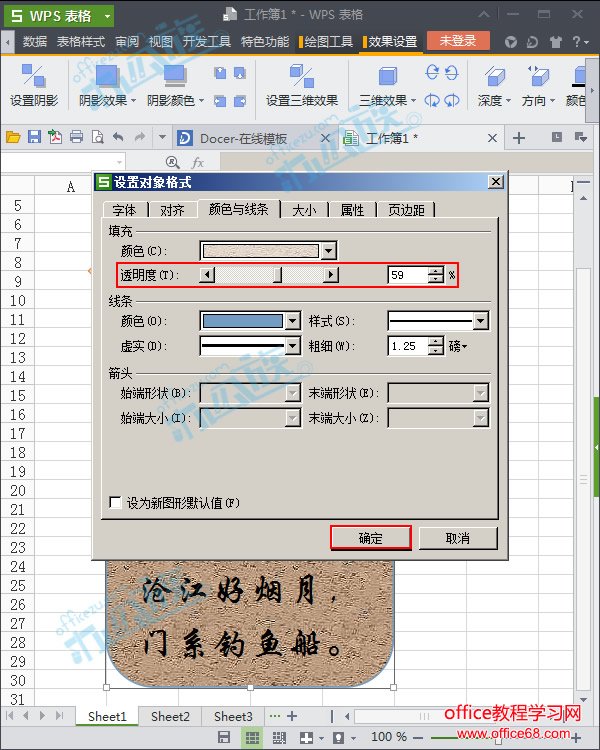This screenshot has height=750, width=600.
Task: Cancel dialog with 取消 button
Action: tap(458, 538)
